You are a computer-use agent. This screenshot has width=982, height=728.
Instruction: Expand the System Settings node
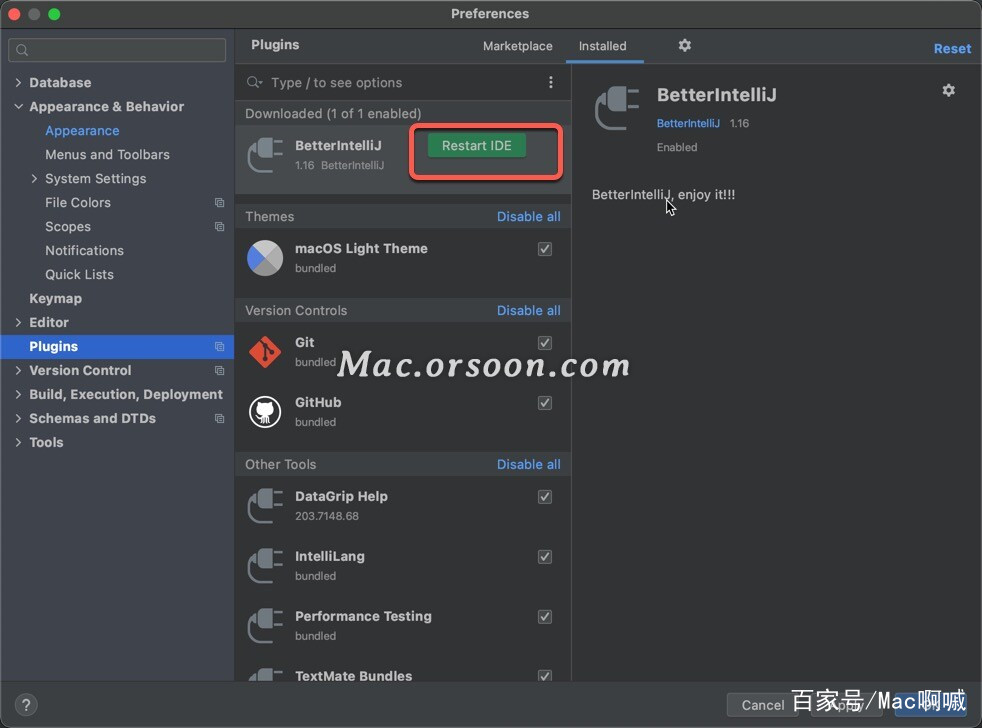[x=34, y=179]
